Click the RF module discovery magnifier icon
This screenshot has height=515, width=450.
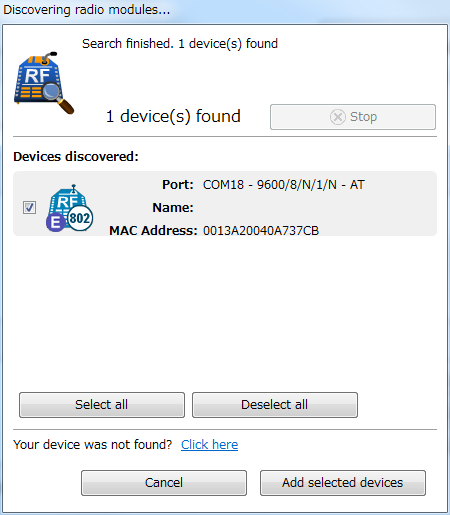point(44,83)
